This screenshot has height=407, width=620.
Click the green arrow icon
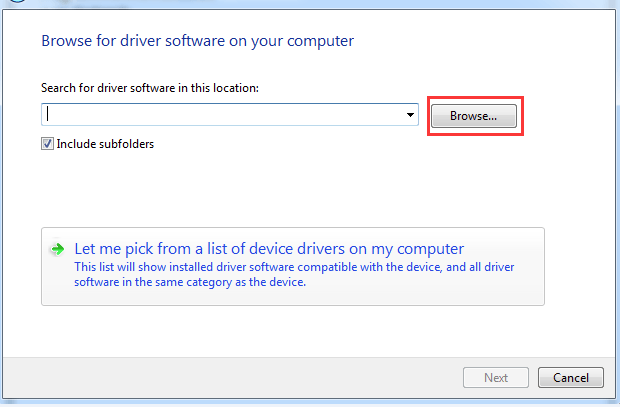[58, 249]
